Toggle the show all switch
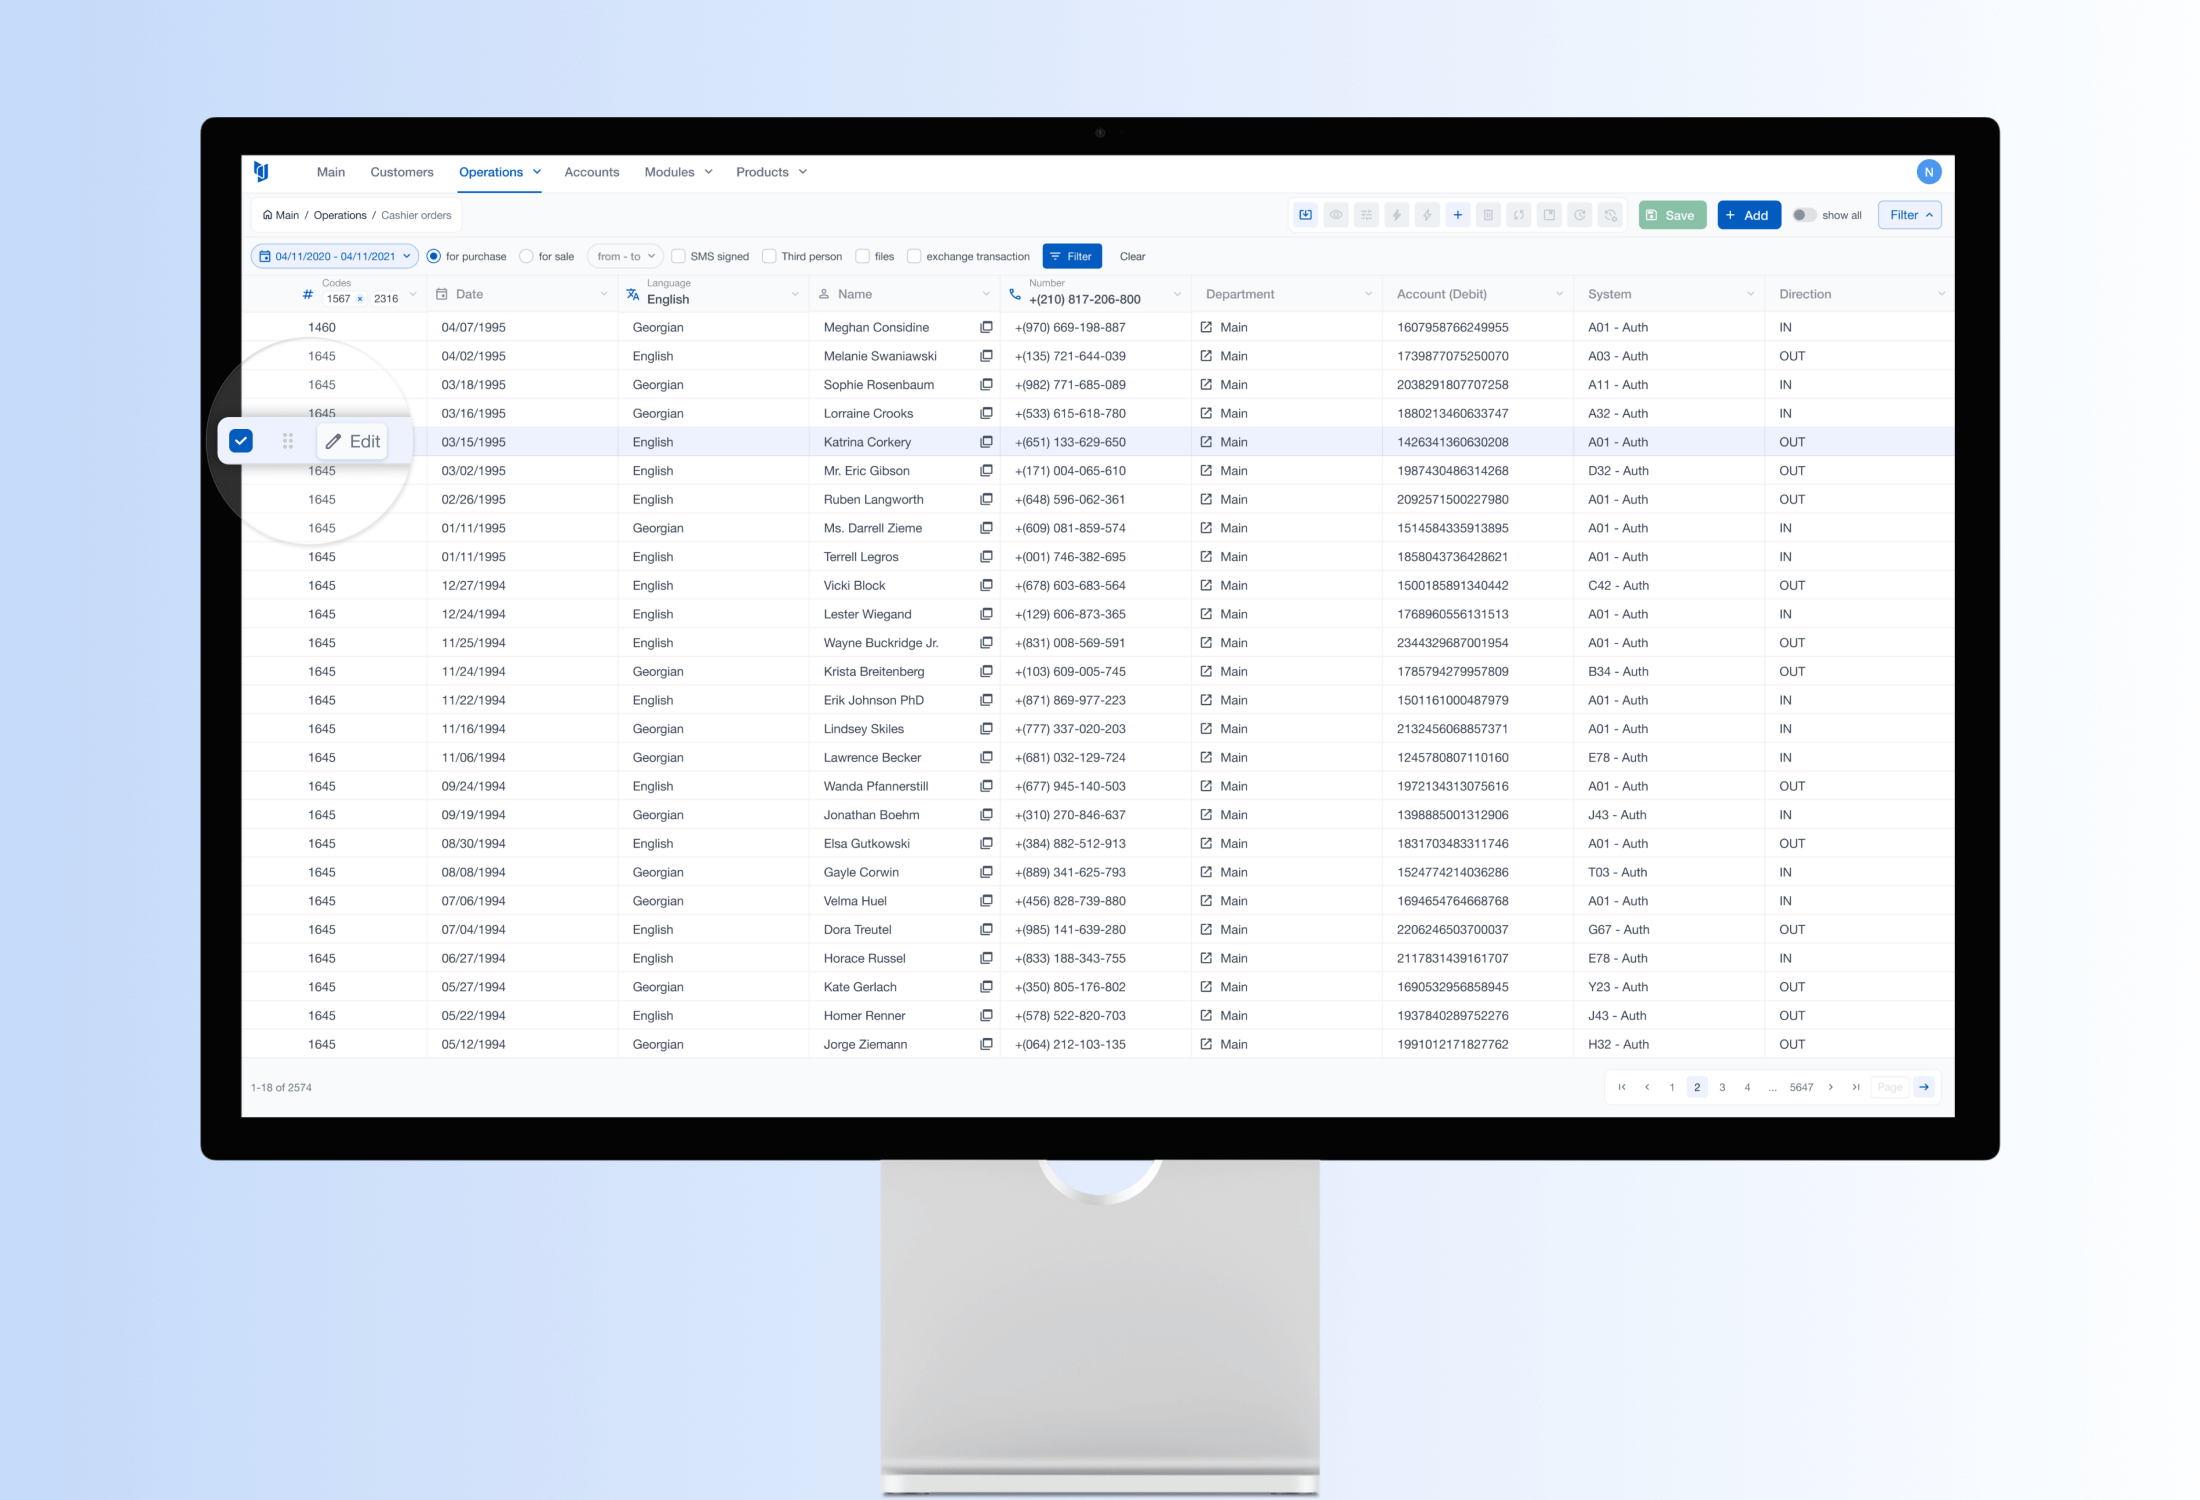The height and width of the screenshot is (1500, 2200). (1804, 215)
